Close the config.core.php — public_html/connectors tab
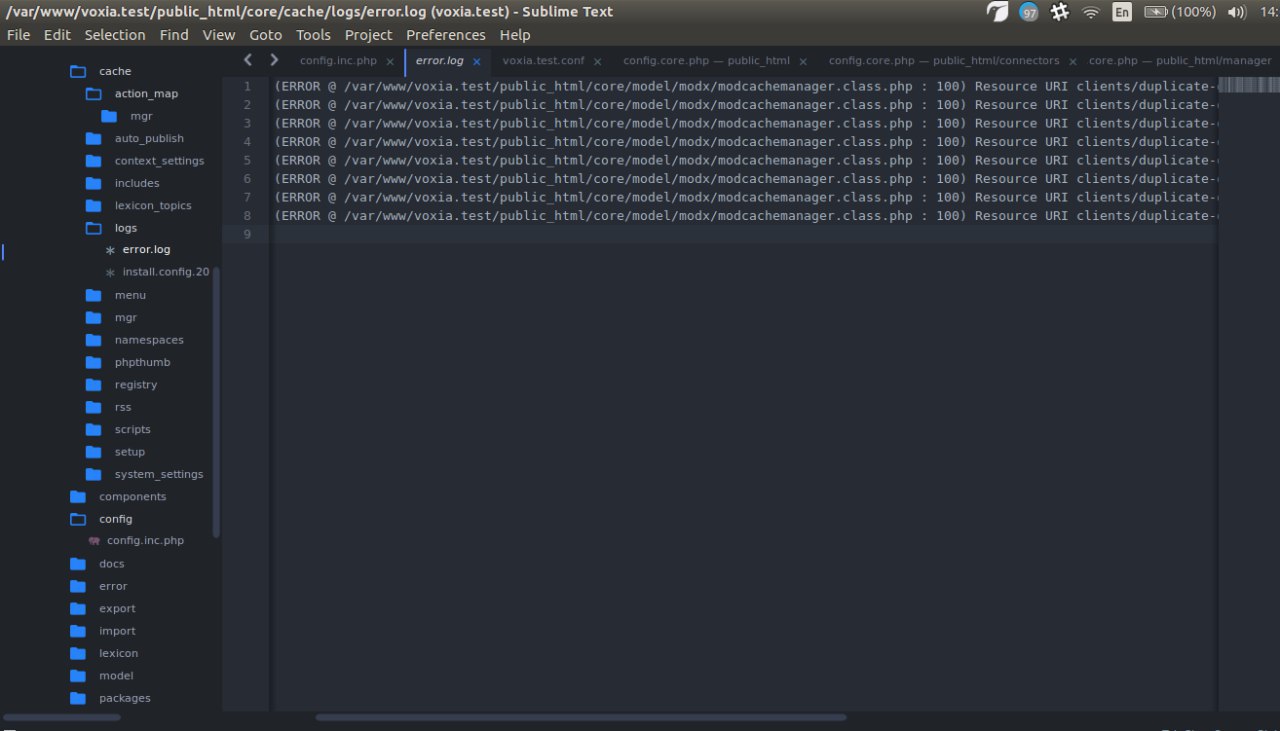The image size is (1280, 731). [1072, 62]
